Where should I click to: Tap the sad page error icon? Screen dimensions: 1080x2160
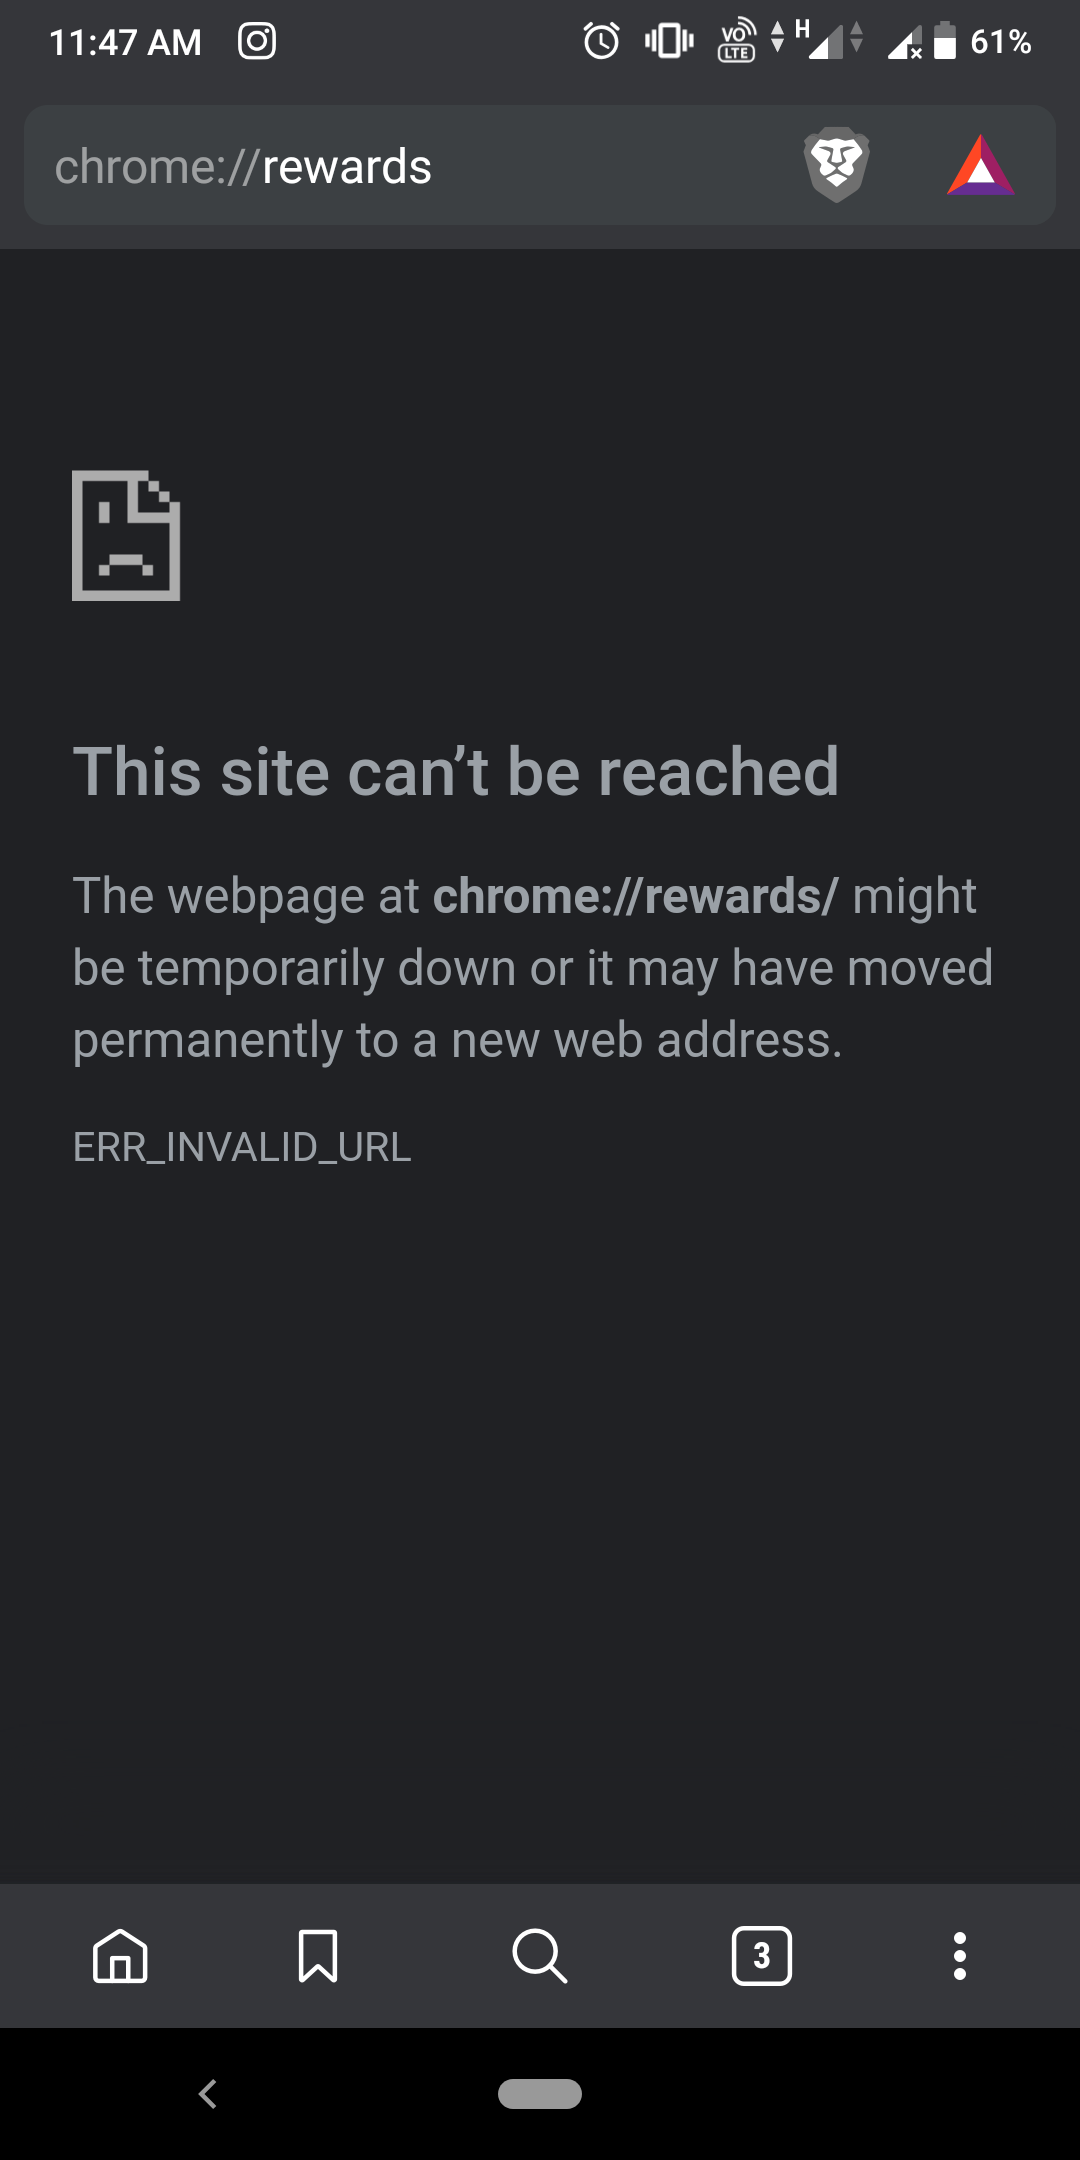(126, 535)
